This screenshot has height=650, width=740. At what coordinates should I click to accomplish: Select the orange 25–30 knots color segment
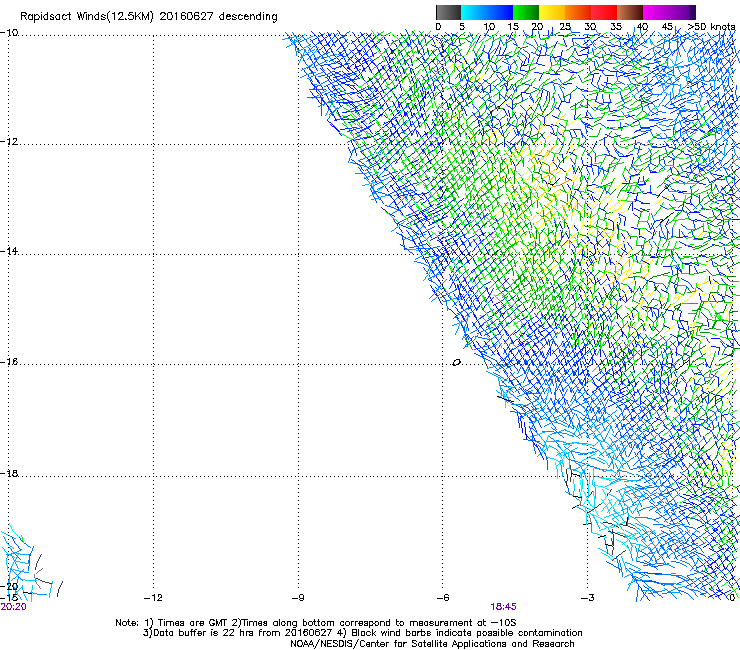(x=578, y=12)
